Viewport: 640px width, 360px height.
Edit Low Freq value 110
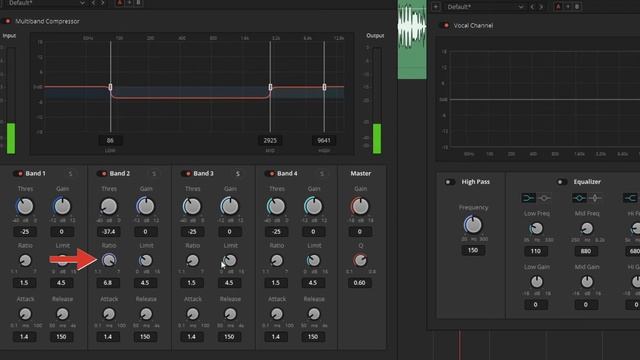[x=536, y=251]
